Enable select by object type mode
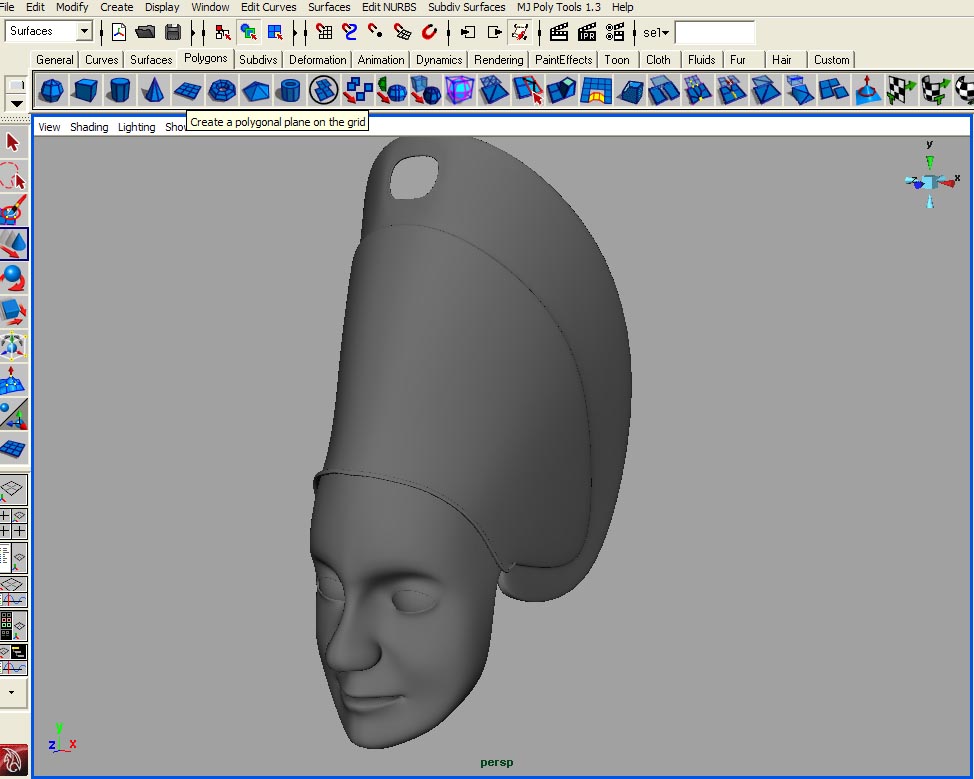Viewport: 974px width, 779px height. coord(248,32)
